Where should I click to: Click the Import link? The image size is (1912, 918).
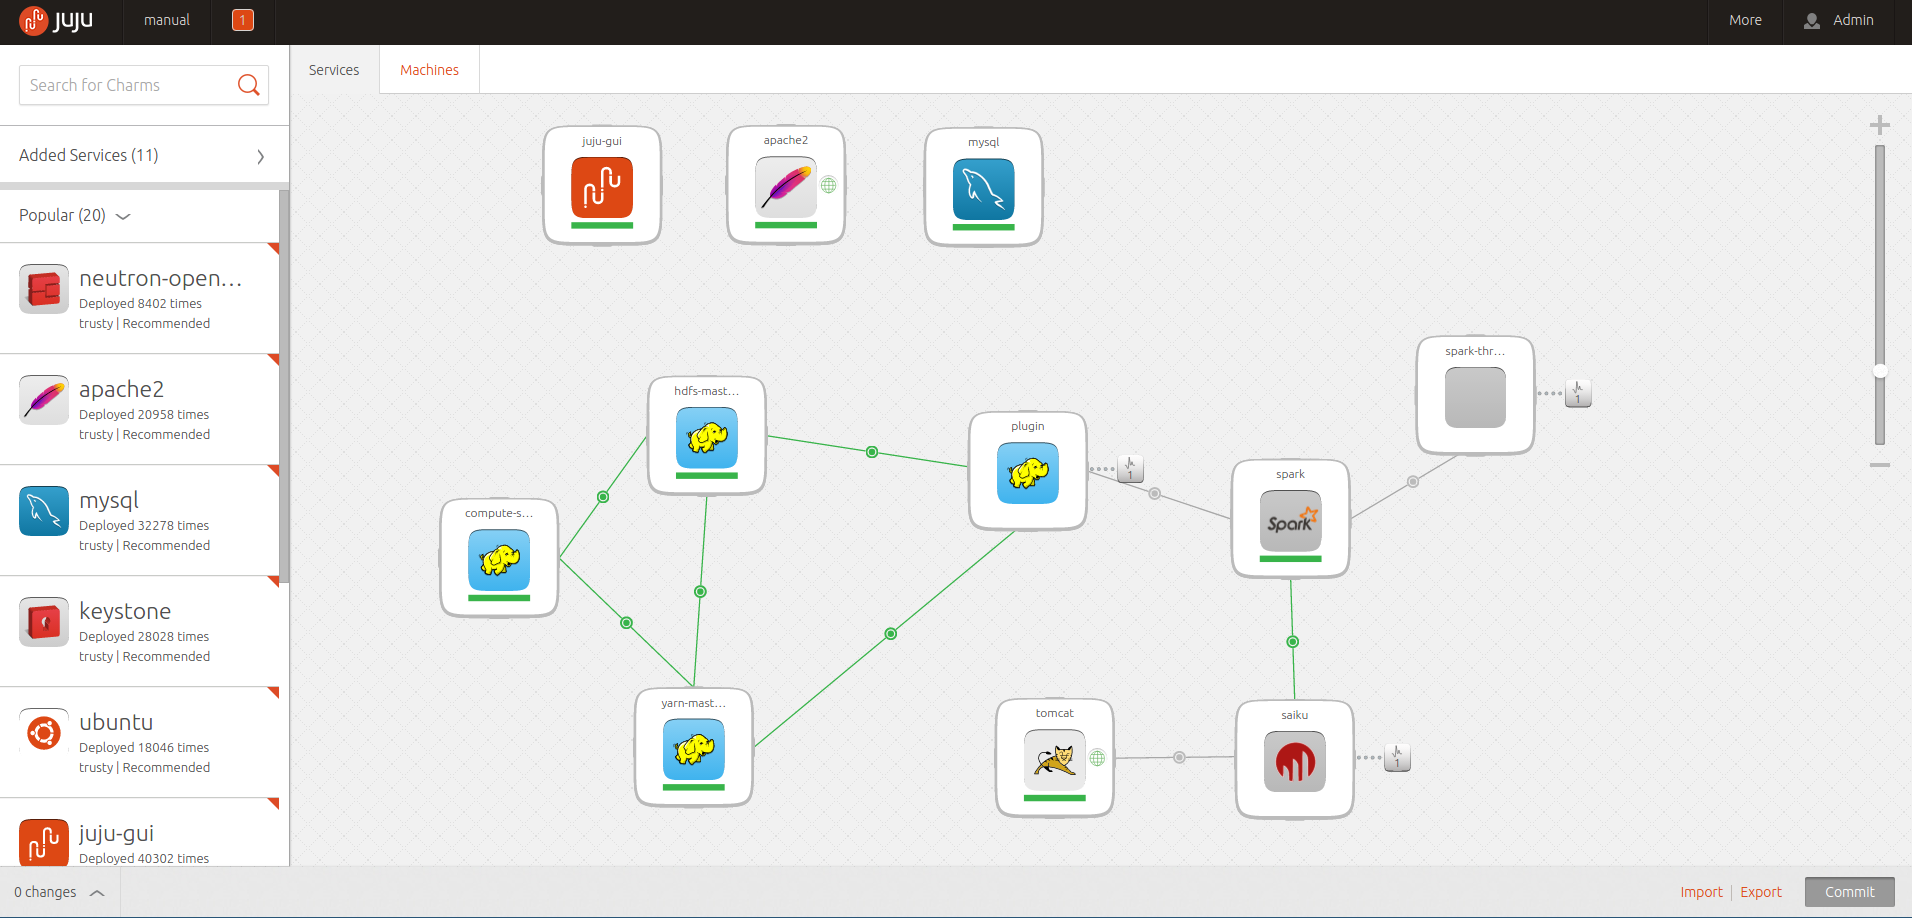[1701, 892]
